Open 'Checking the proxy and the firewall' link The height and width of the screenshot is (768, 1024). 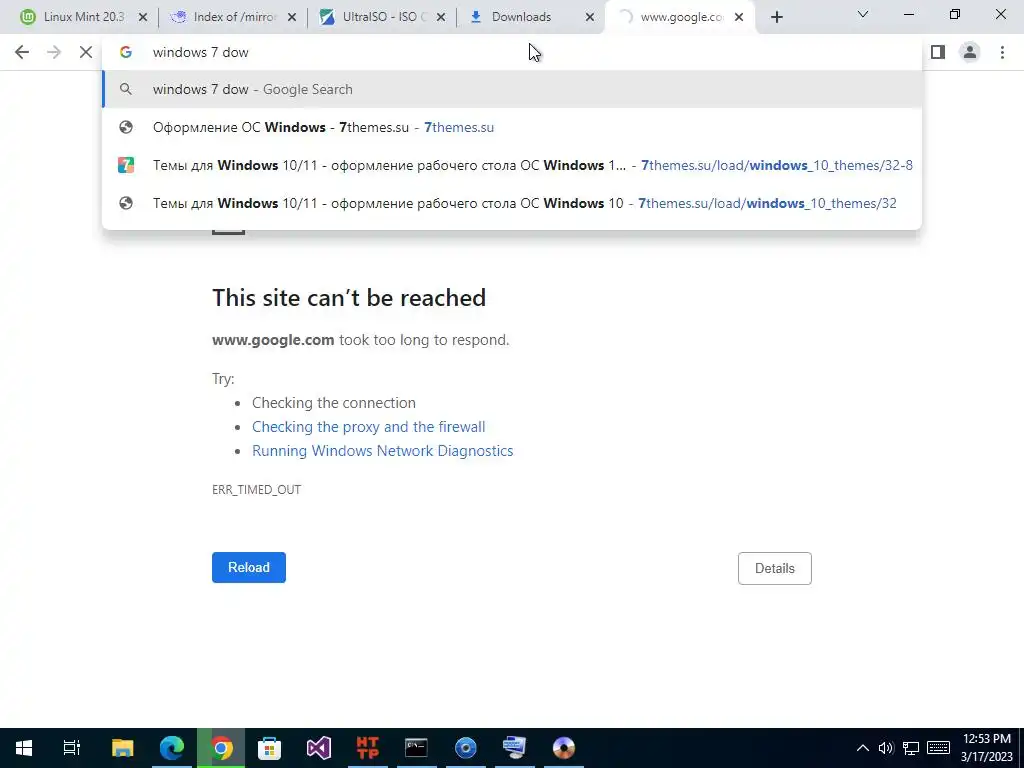(368, 426)
